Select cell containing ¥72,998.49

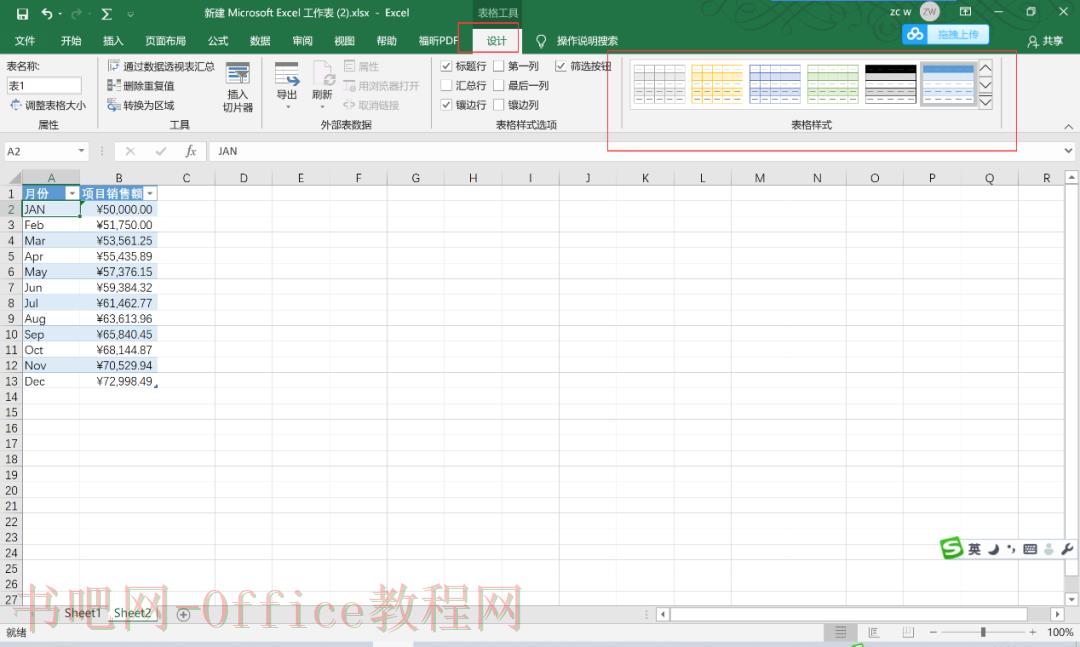(118, 381)
